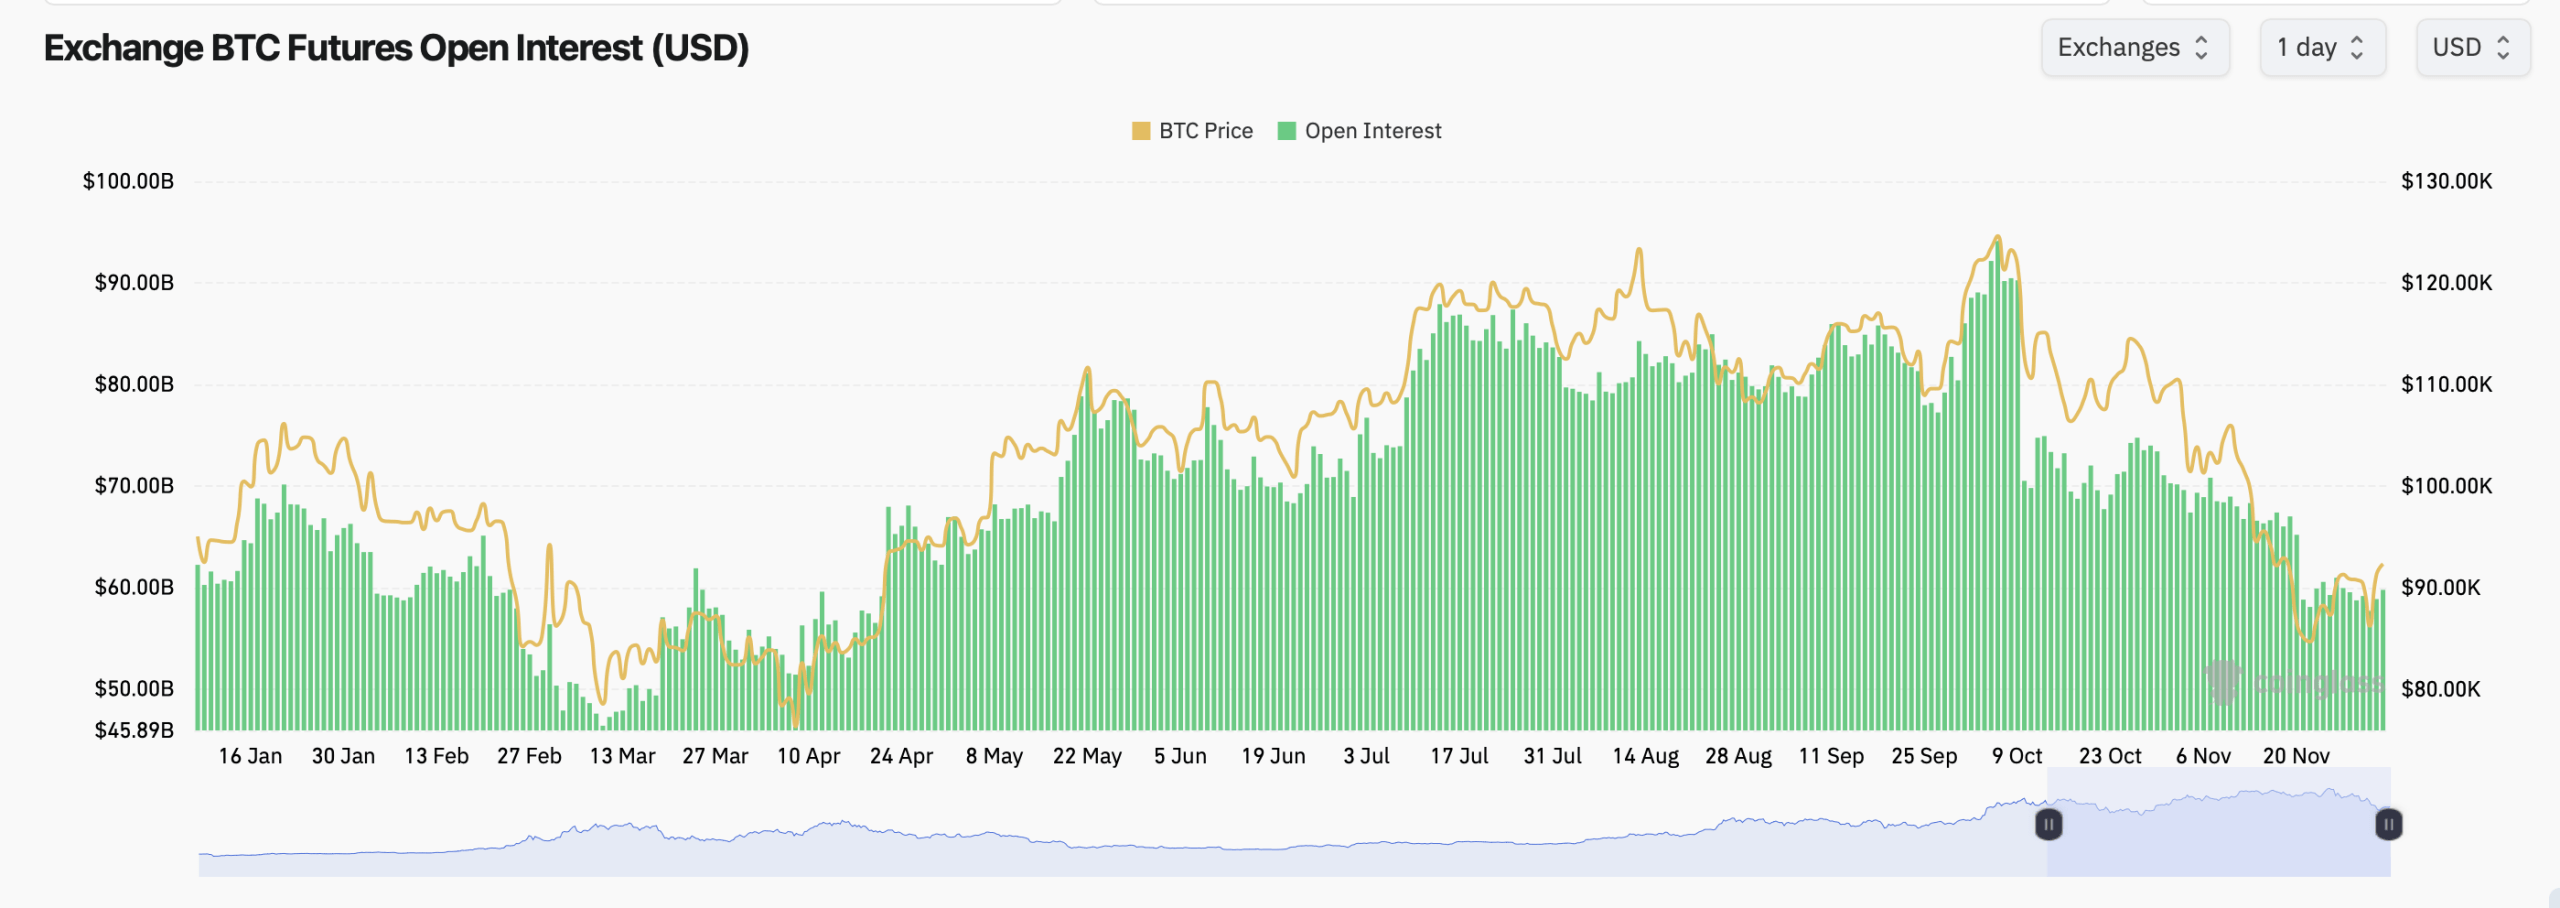The width and height of the screenshot is (2560, 908).
Task: Grab the left range slider handle
Action: click(x=2048, y=824)
